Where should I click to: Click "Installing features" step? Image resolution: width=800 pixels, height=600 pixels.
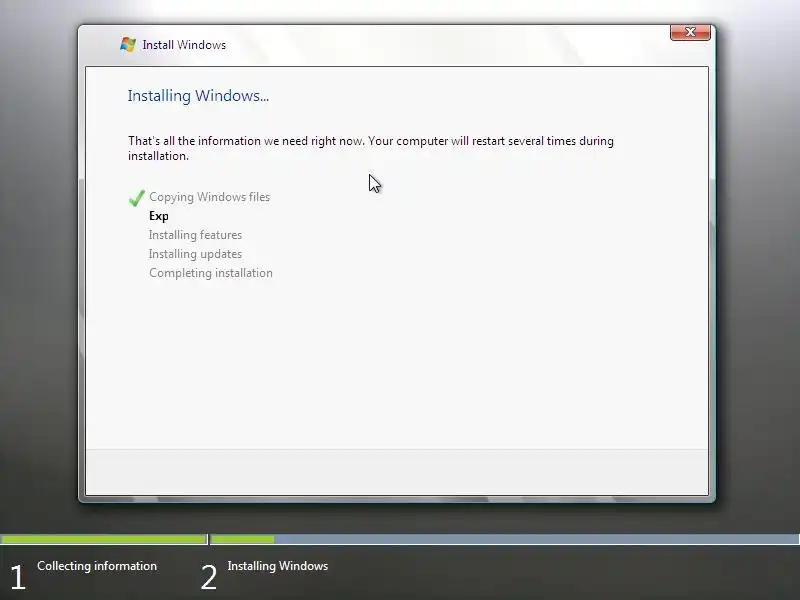(x=195, y=235)
